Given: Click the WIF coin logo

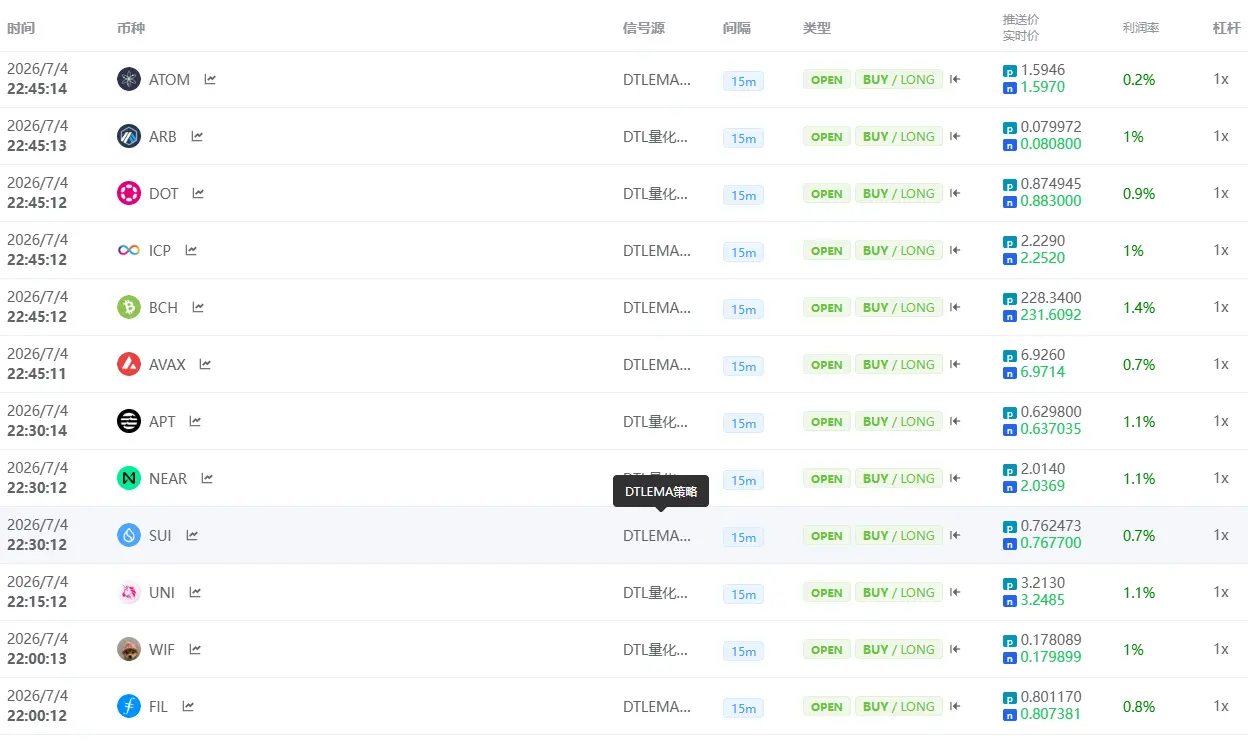Looking at the screenshot, I should pyautogui.click(x=129, y=649).
